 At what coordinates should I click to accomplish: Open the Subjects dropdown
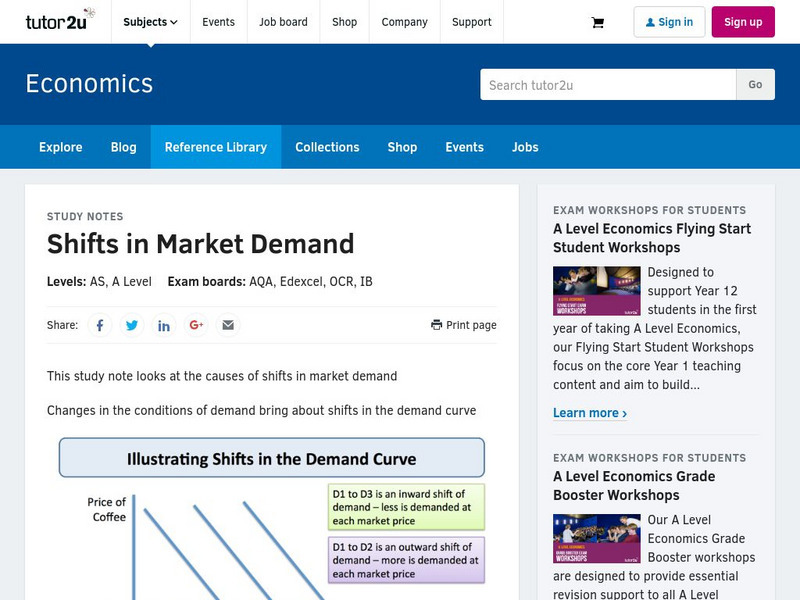tap(147, 21)
